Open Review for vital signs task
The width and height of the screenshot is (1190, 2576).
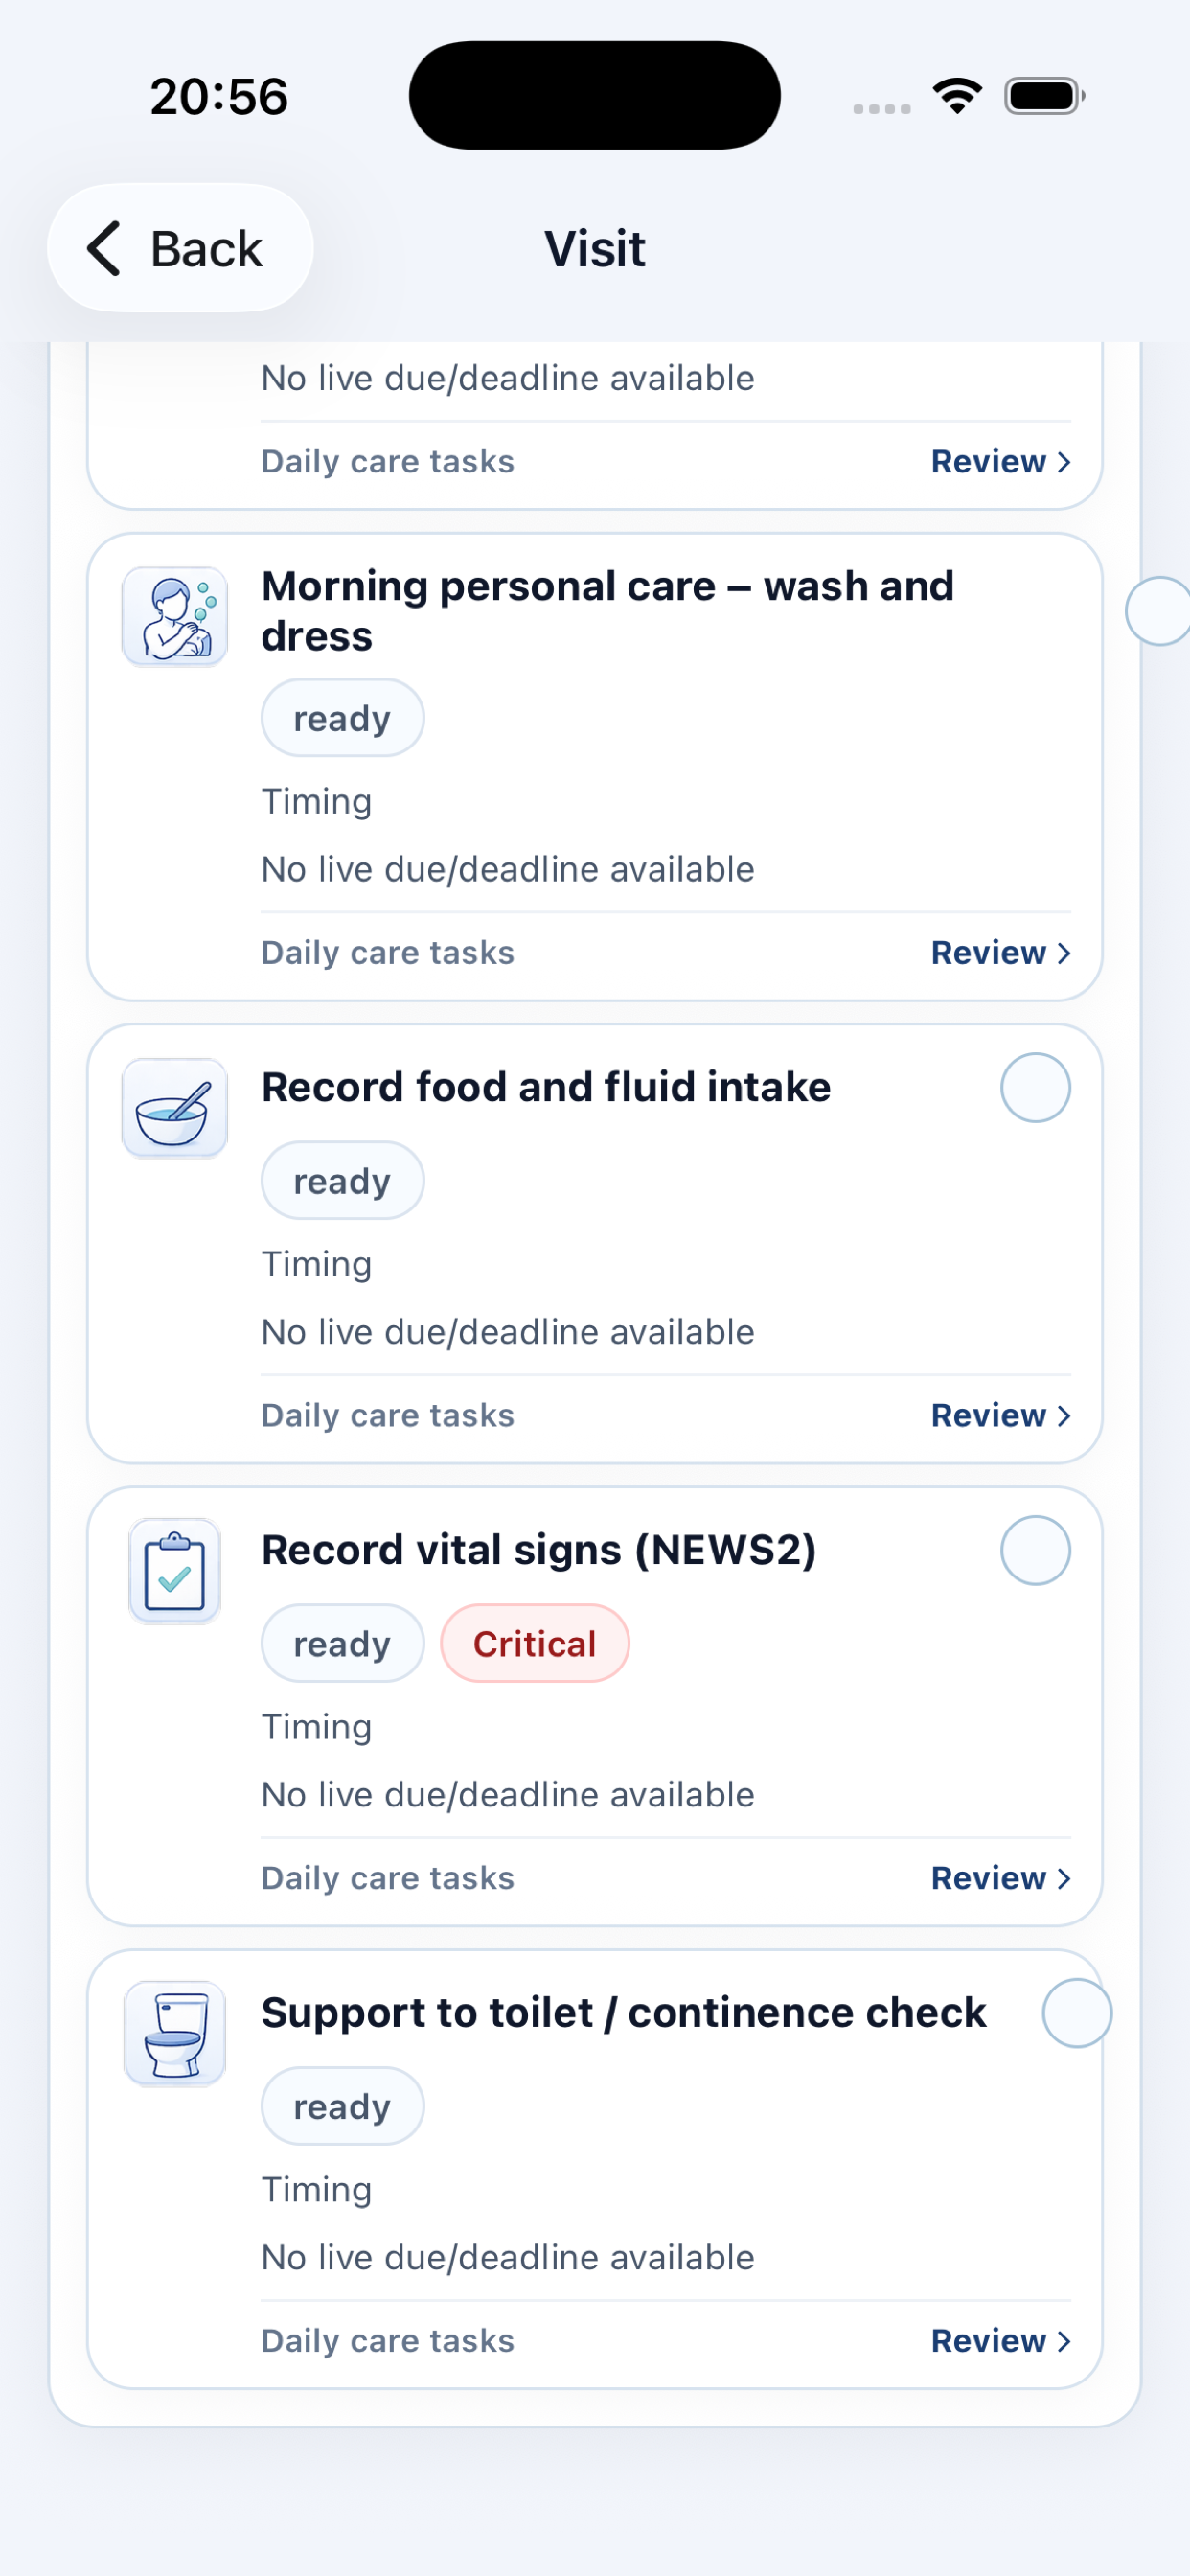click(1000, 1879)
